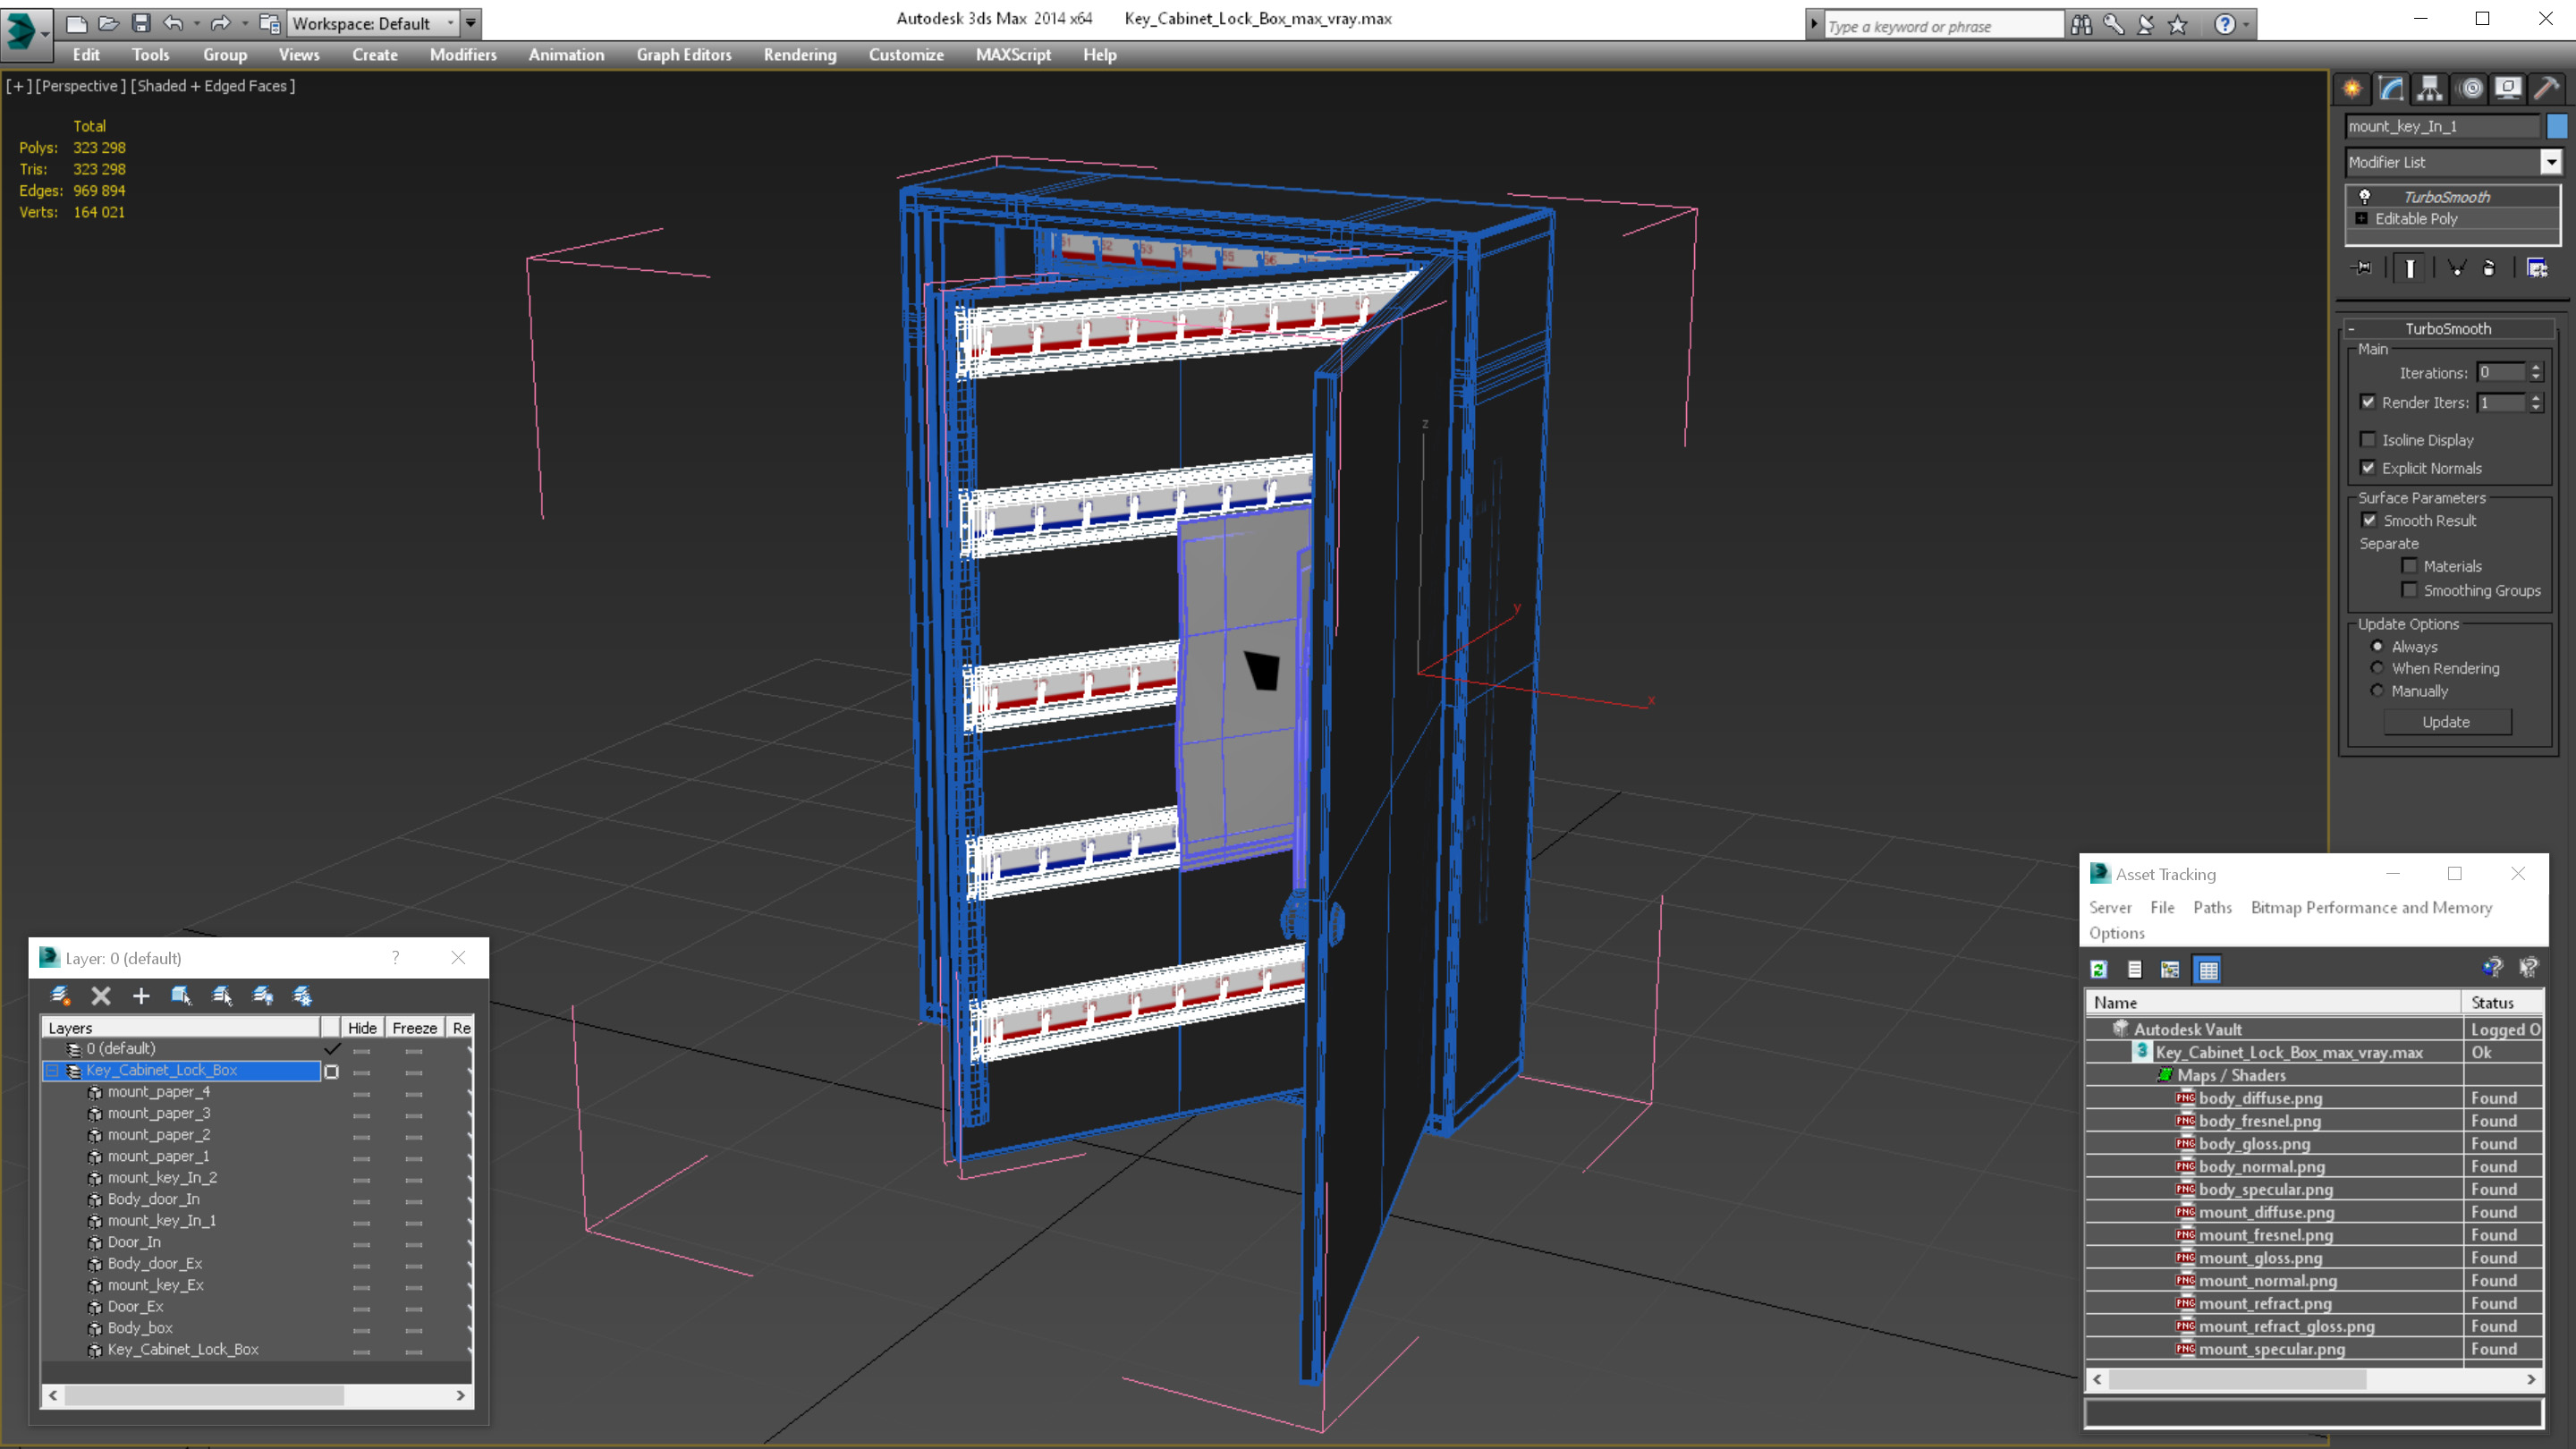Enable Separate by Materials checkbox
The image size is (2576, 1449).
tap(2409, 565)
